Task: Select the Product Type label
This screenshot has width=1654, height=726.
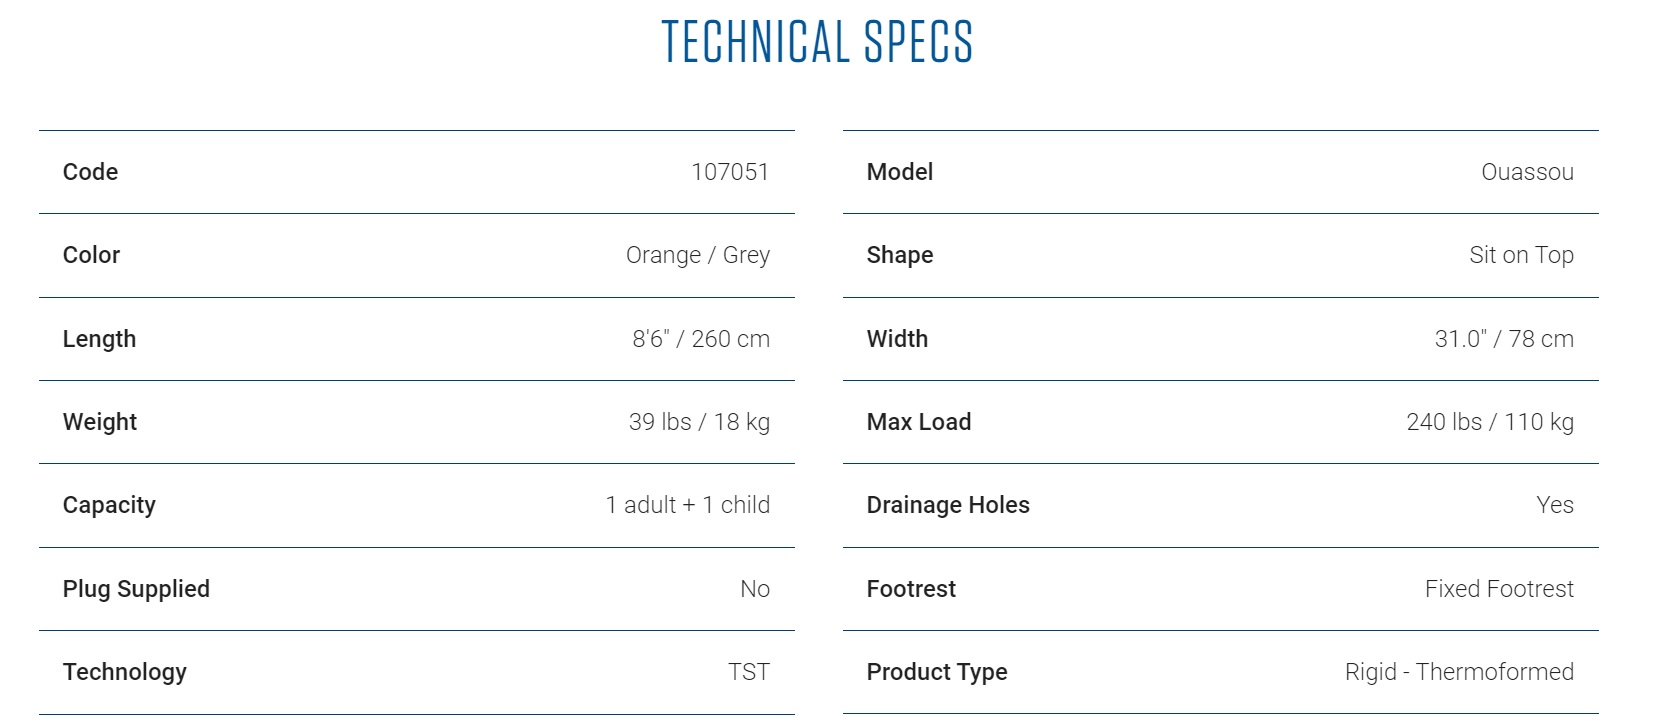Action: [x=937, y=672]
